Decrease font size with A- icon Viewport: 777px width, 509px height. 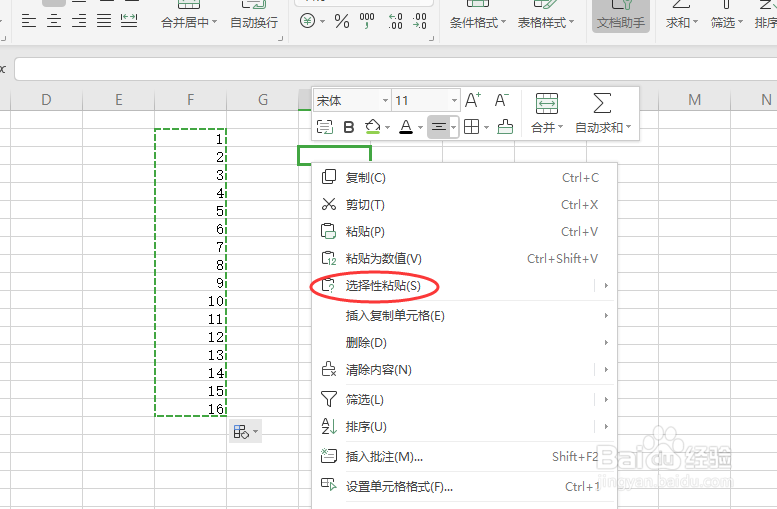click(501, 101)
